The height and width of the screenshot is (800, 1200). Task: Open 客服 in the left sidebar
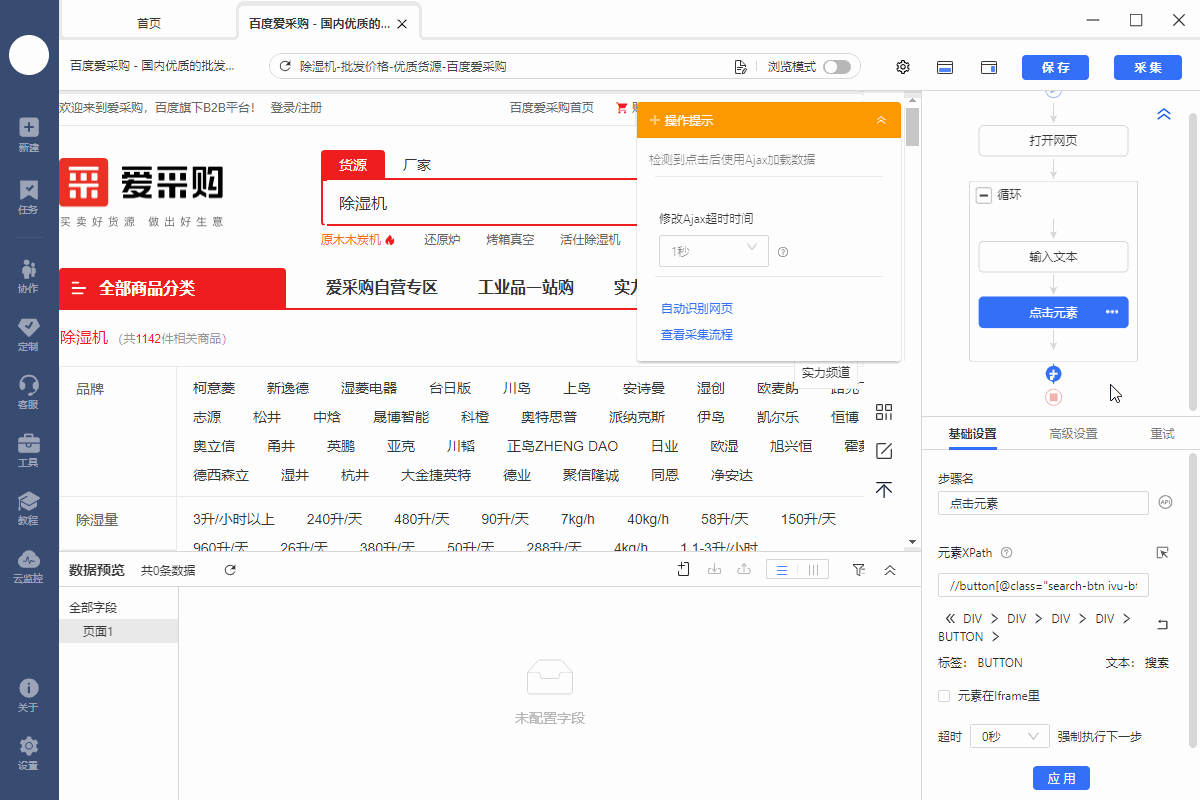28,392
